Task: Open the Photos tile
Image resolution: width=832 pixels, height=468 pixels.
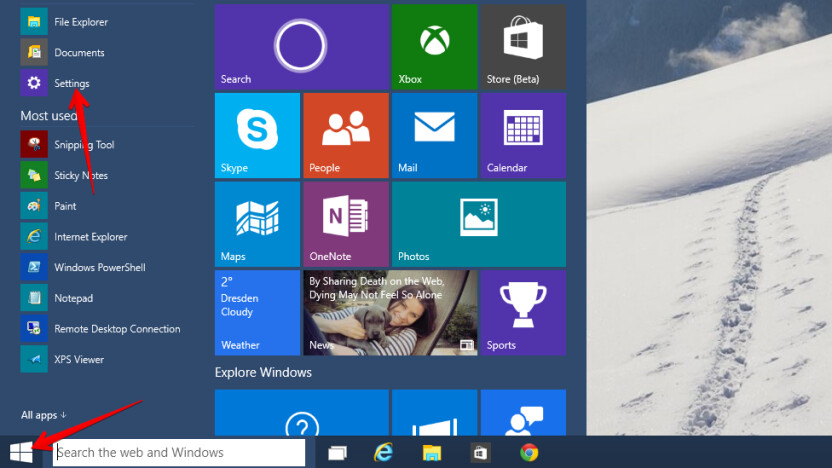Action: pyautogui.click(x=479, y=224)
